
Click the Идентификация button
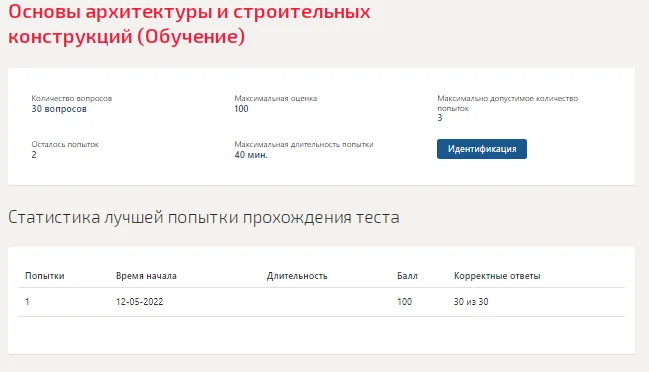482,149
